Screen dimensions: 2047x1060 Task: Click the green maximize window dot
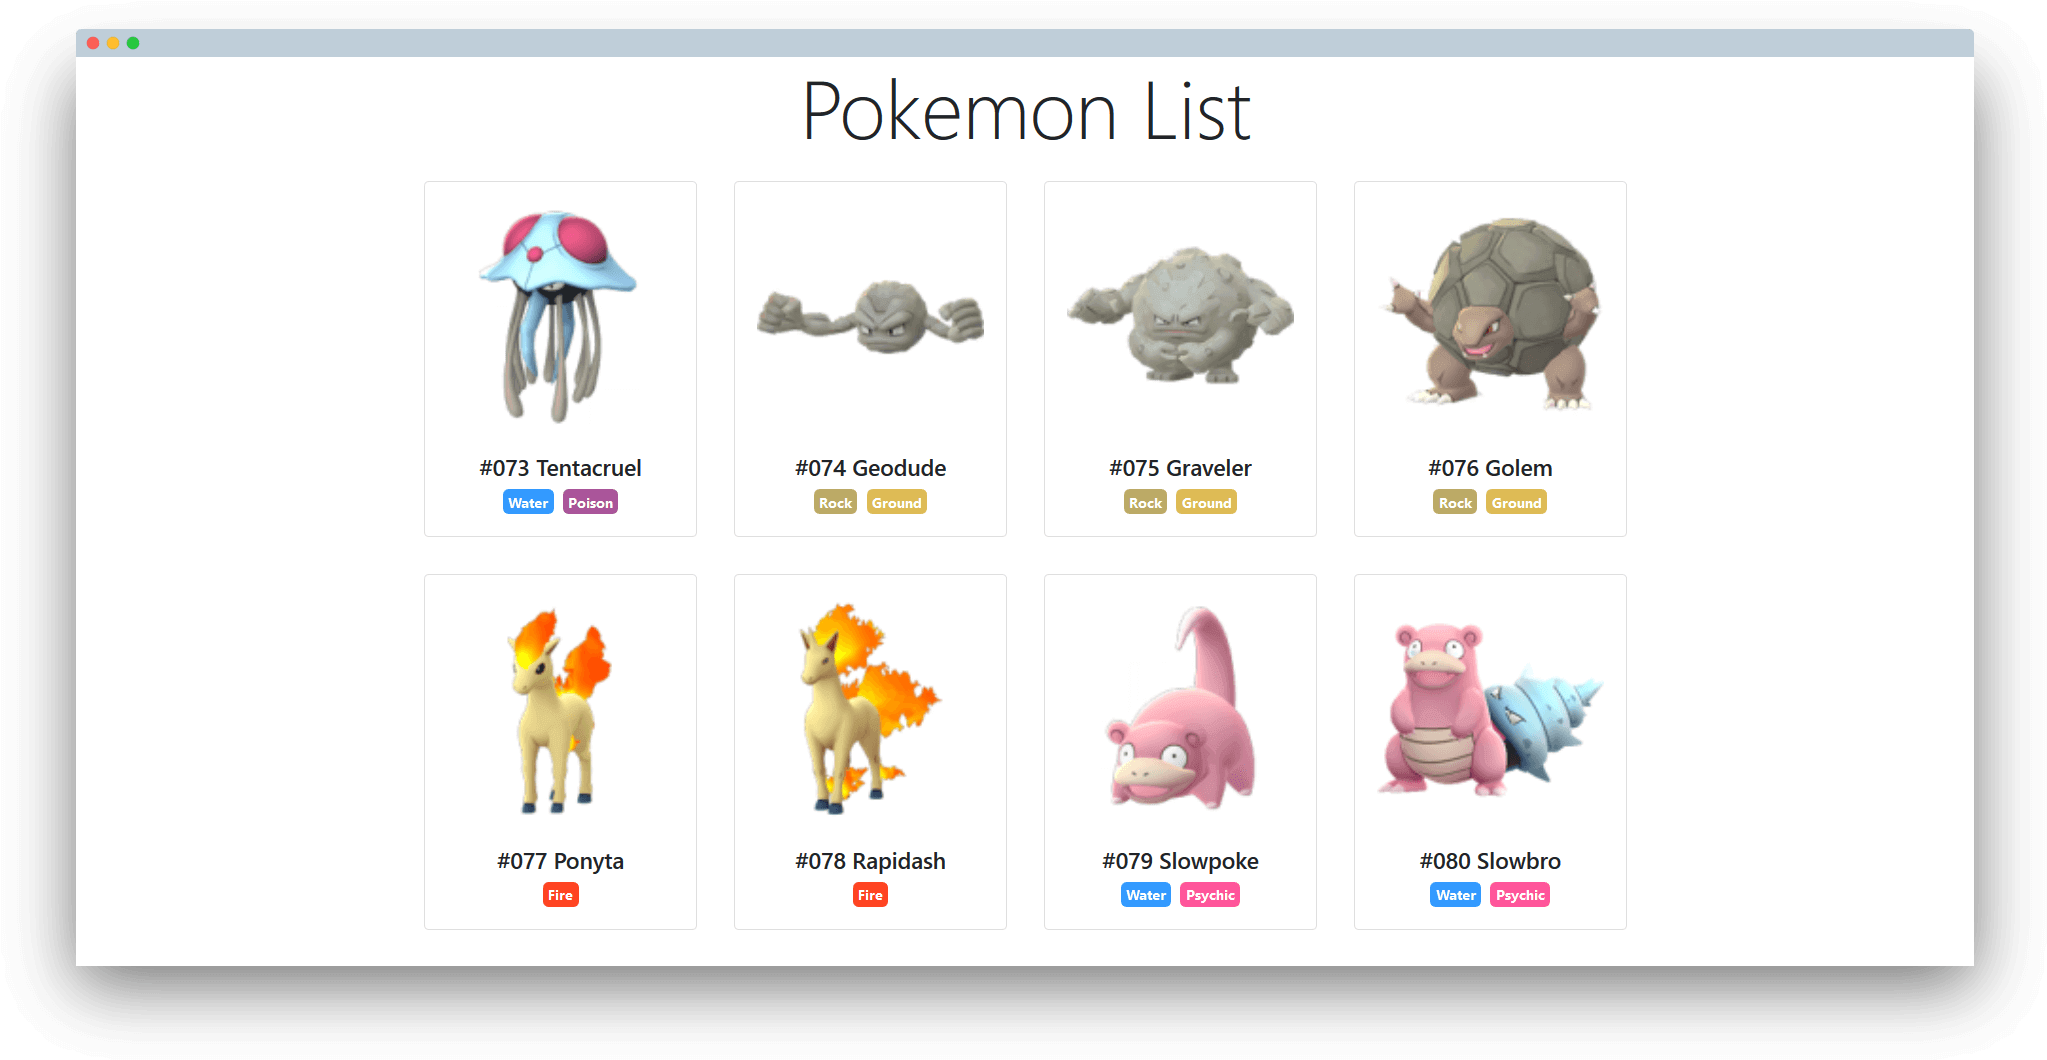[133, 43]
